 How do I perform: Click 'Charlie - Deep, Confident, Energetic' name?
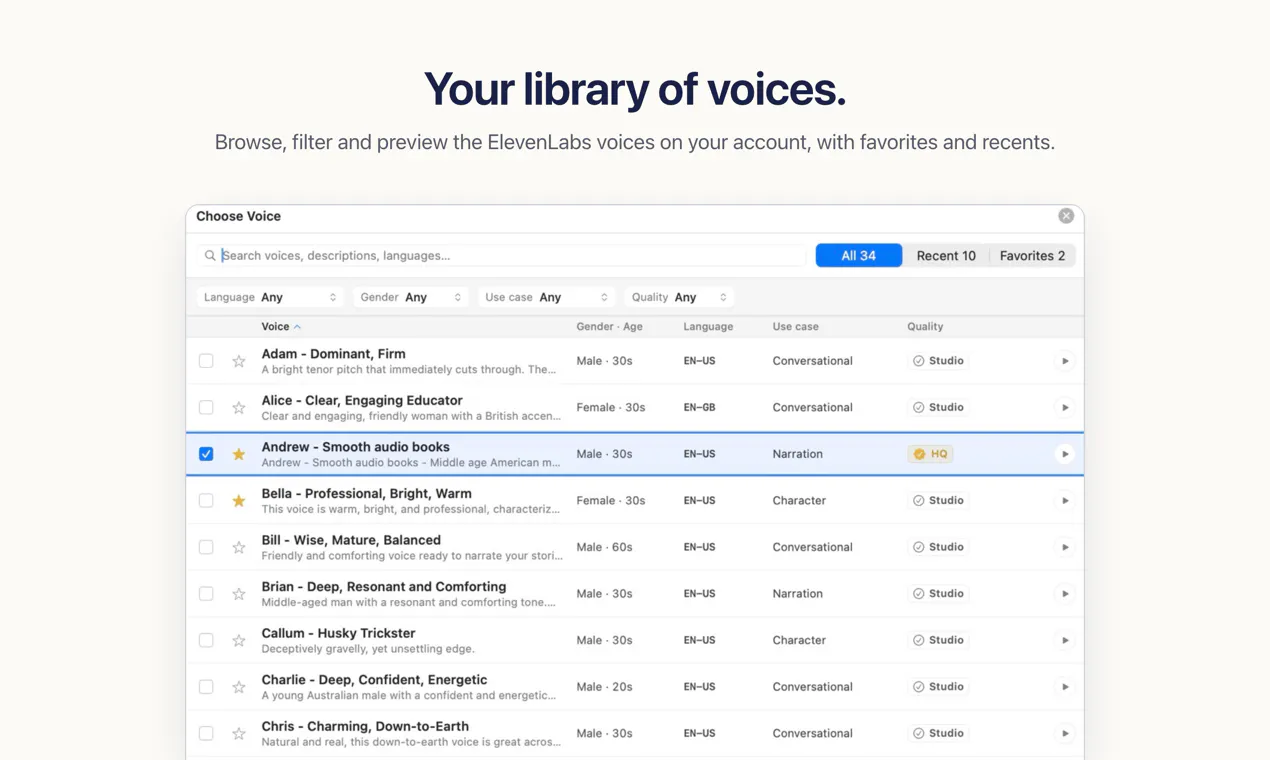[x=374, y=680]
